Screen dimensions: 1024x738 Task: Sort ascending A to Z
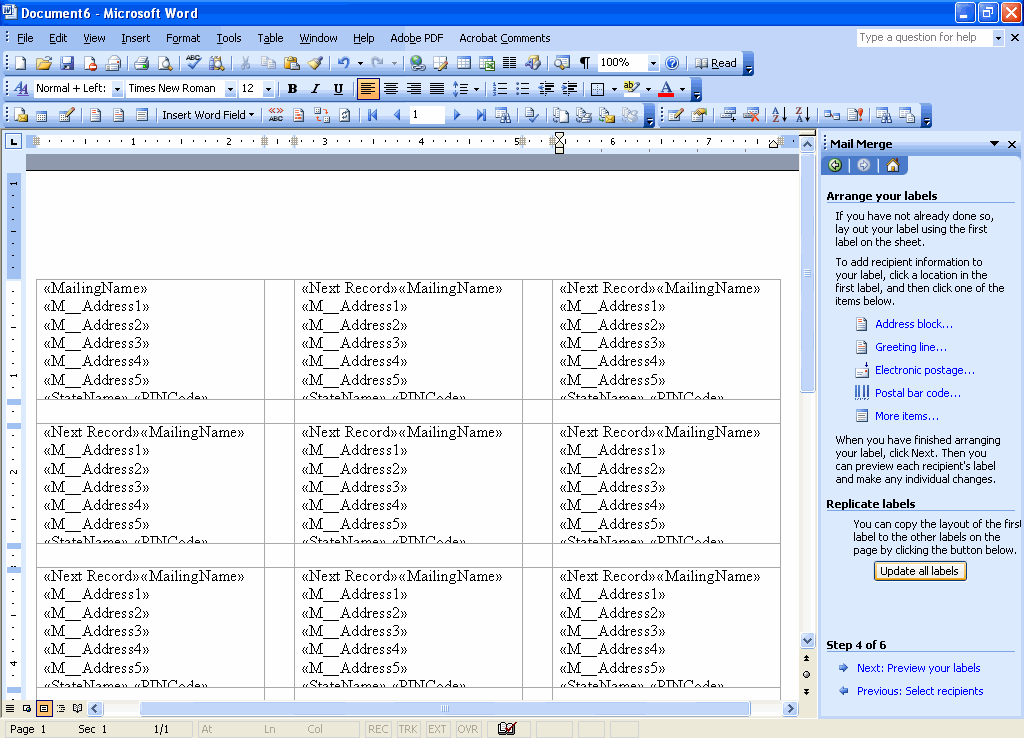coord(779,116)
